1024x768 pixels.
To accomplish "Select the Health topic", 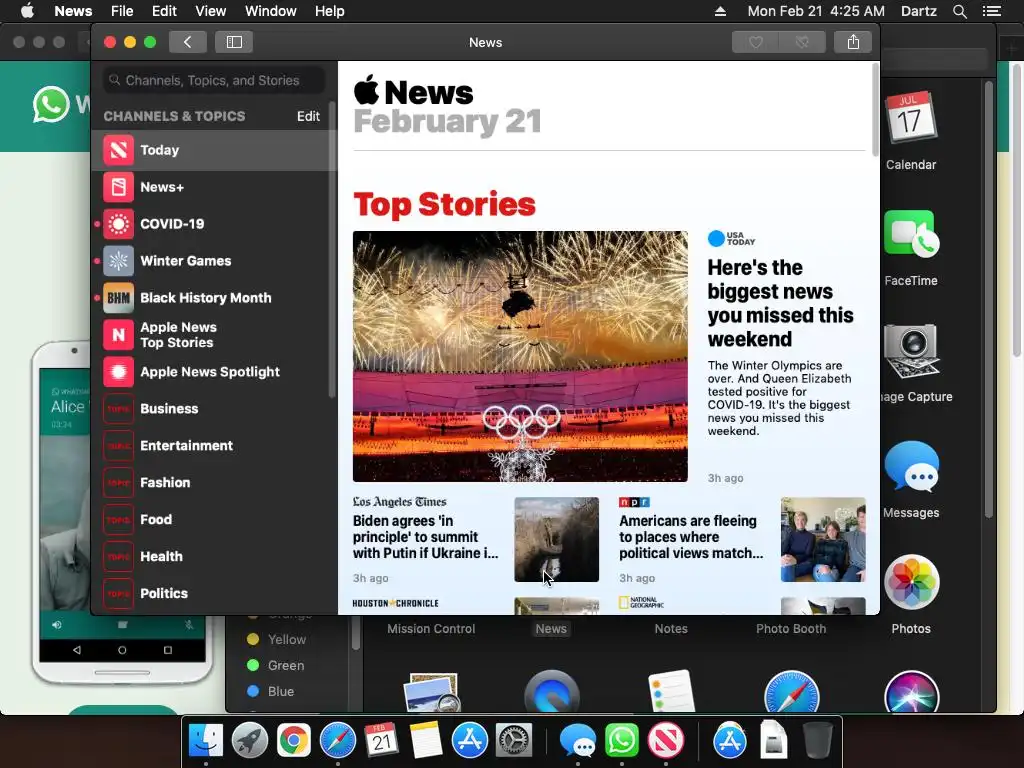I will pos(216,556).
